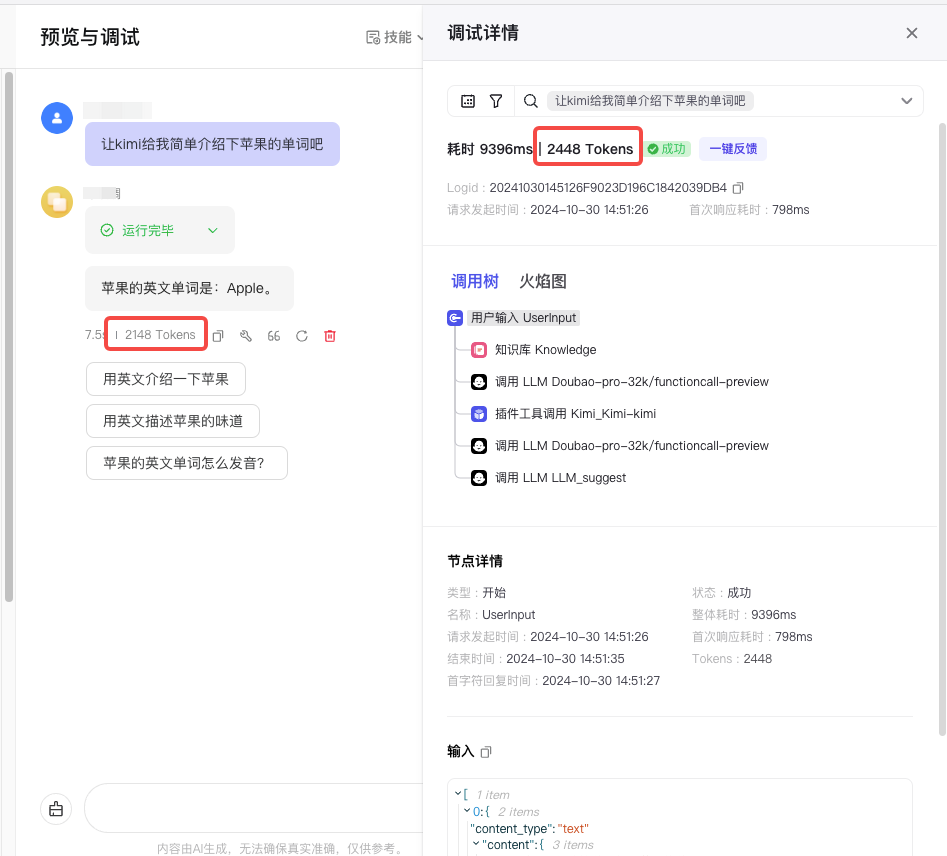Select the 插件工具调用 Kimi_Kimi-kimi node
Image resolution: width=947 pixels, height=856 pixels.
575,414
